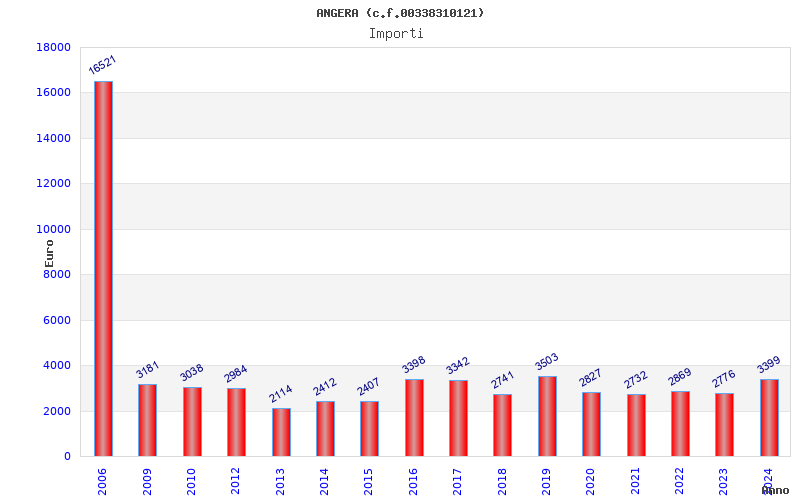The image size is (800, 500).
Task: Click the x-axis year label 2016
Action: click(x=414, y=482)
